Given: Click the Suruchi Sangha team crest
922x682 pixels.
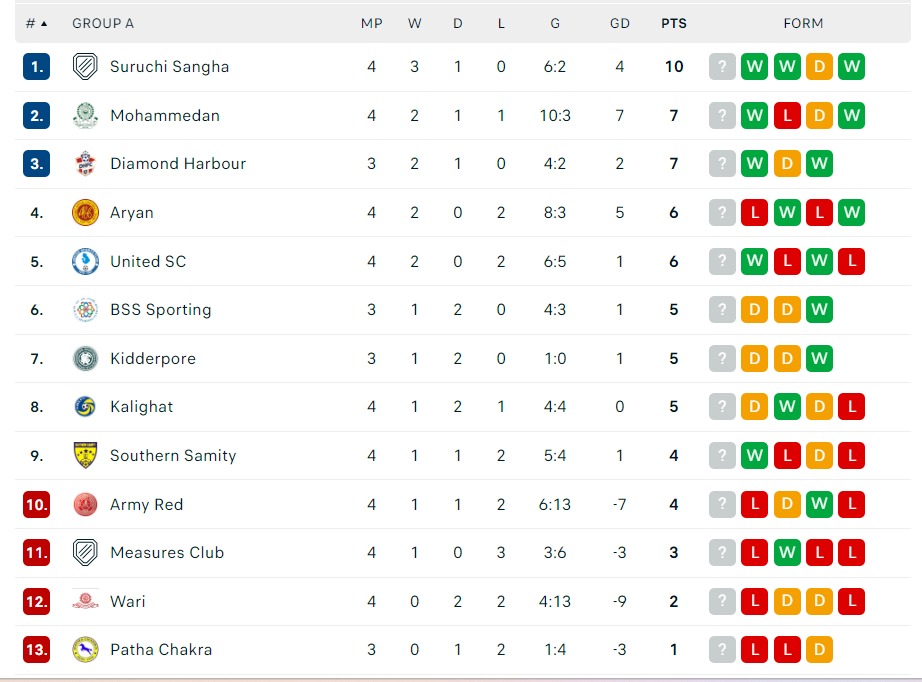Looking at the screenshot, I should (85, 67).
